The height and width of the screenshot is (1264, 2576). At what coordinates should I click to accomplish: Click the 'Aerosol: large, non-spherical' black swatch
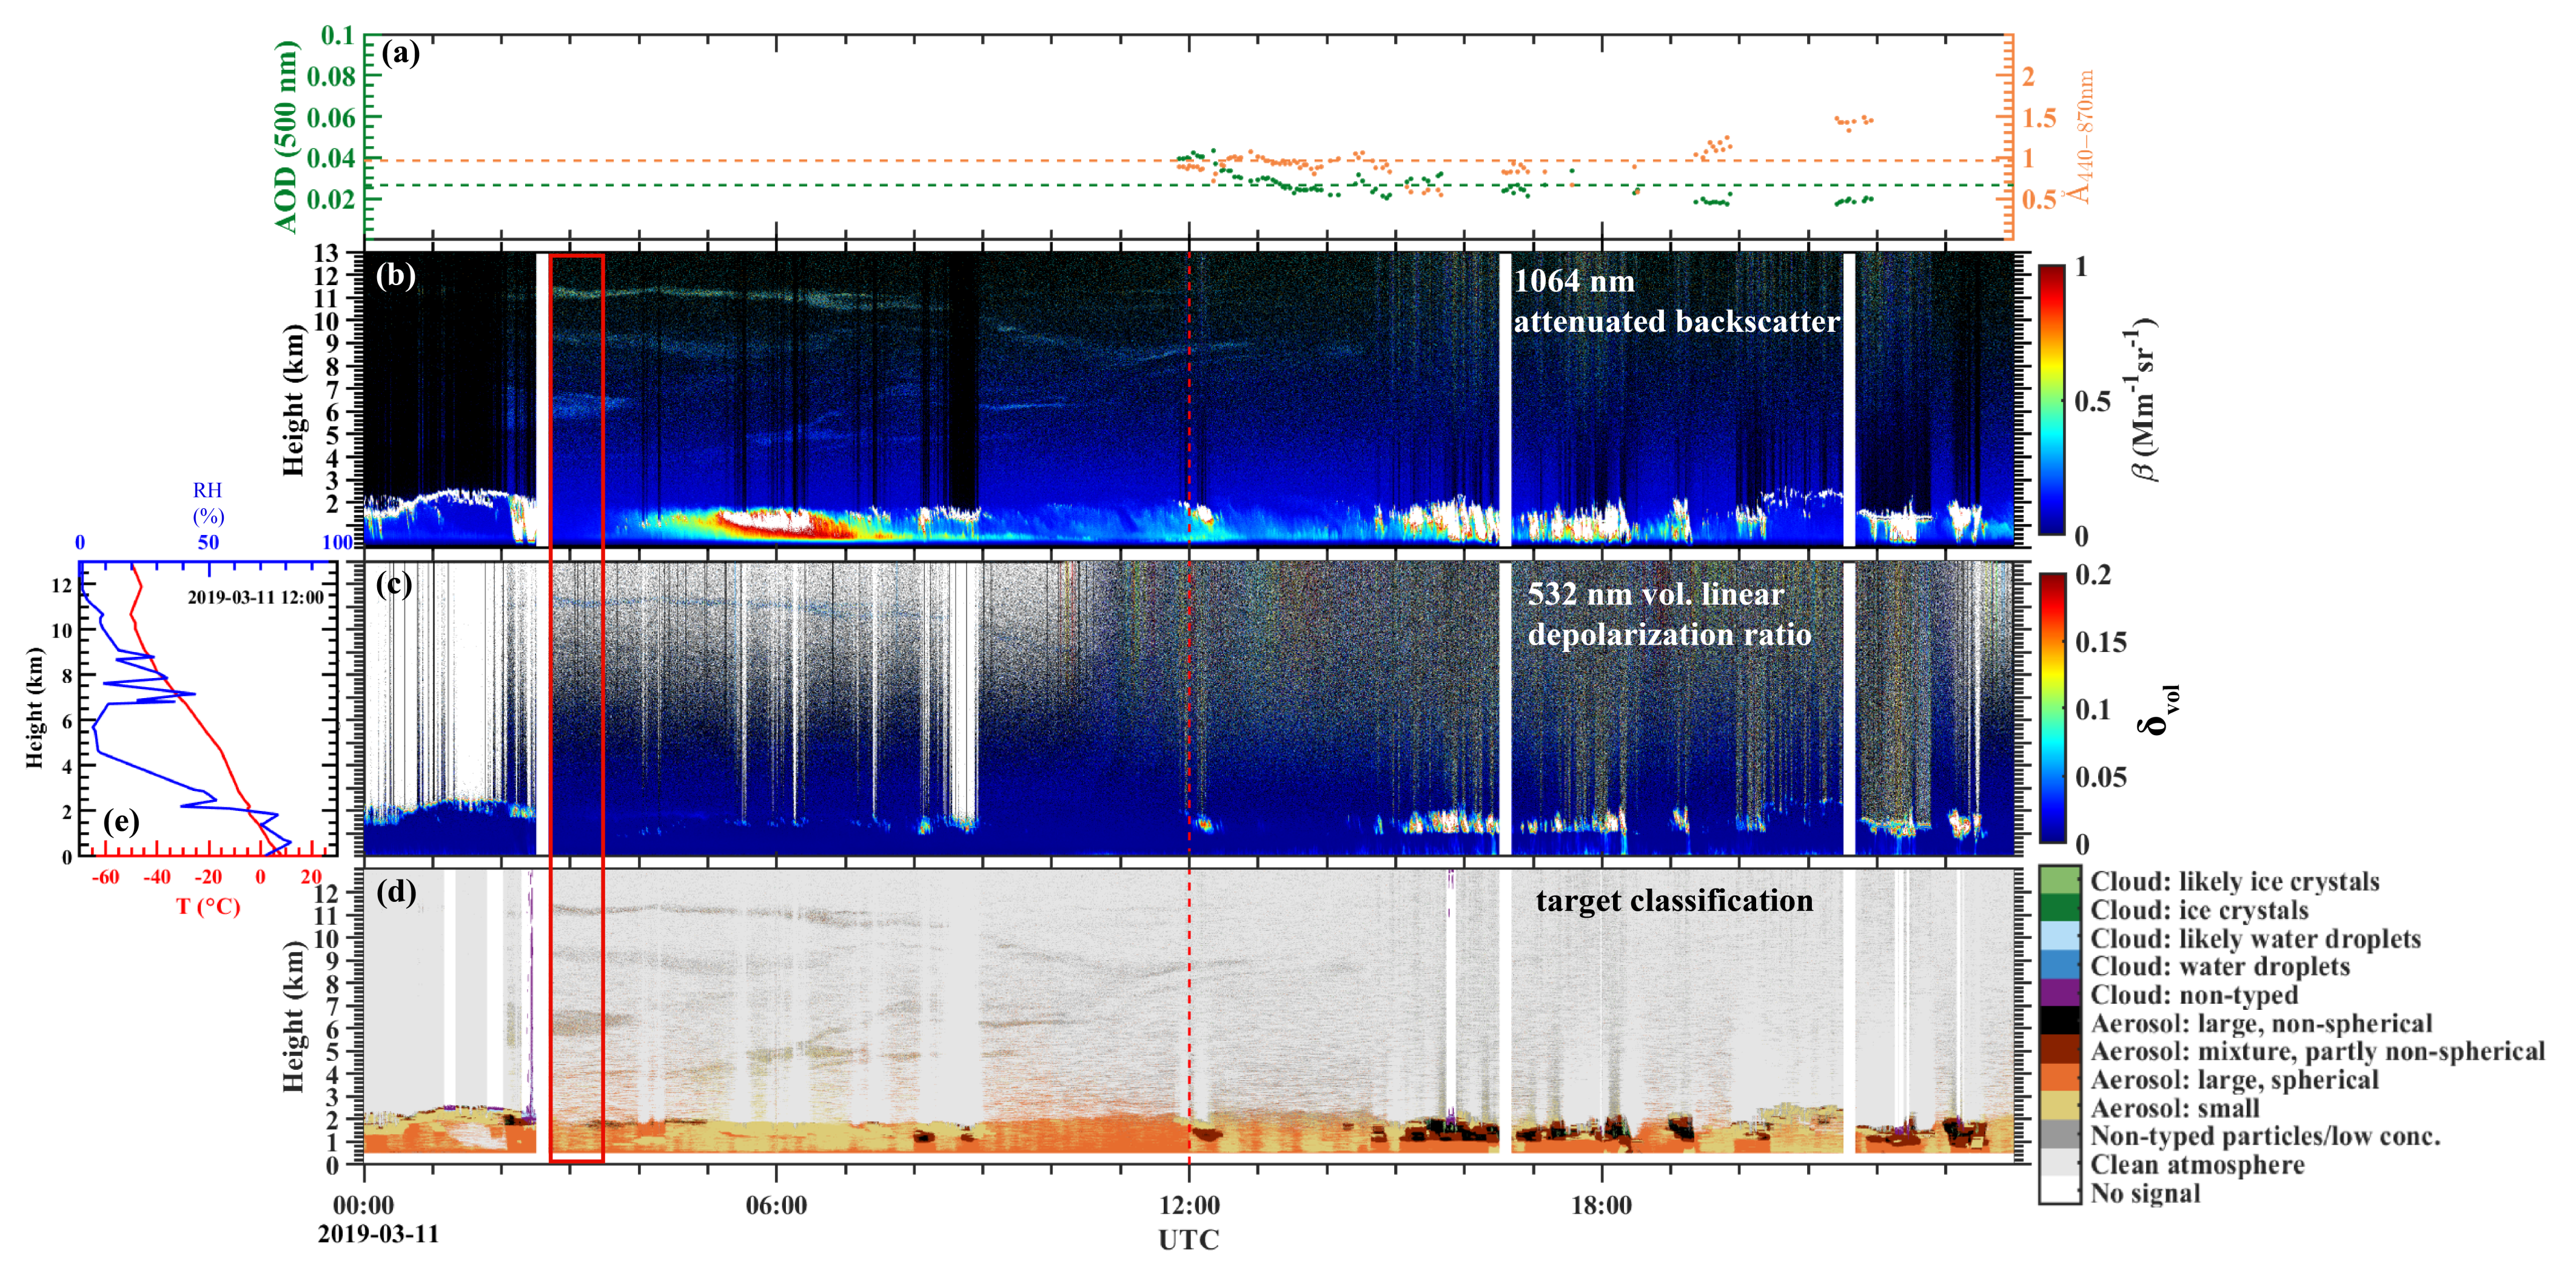pos(2060,1022)
